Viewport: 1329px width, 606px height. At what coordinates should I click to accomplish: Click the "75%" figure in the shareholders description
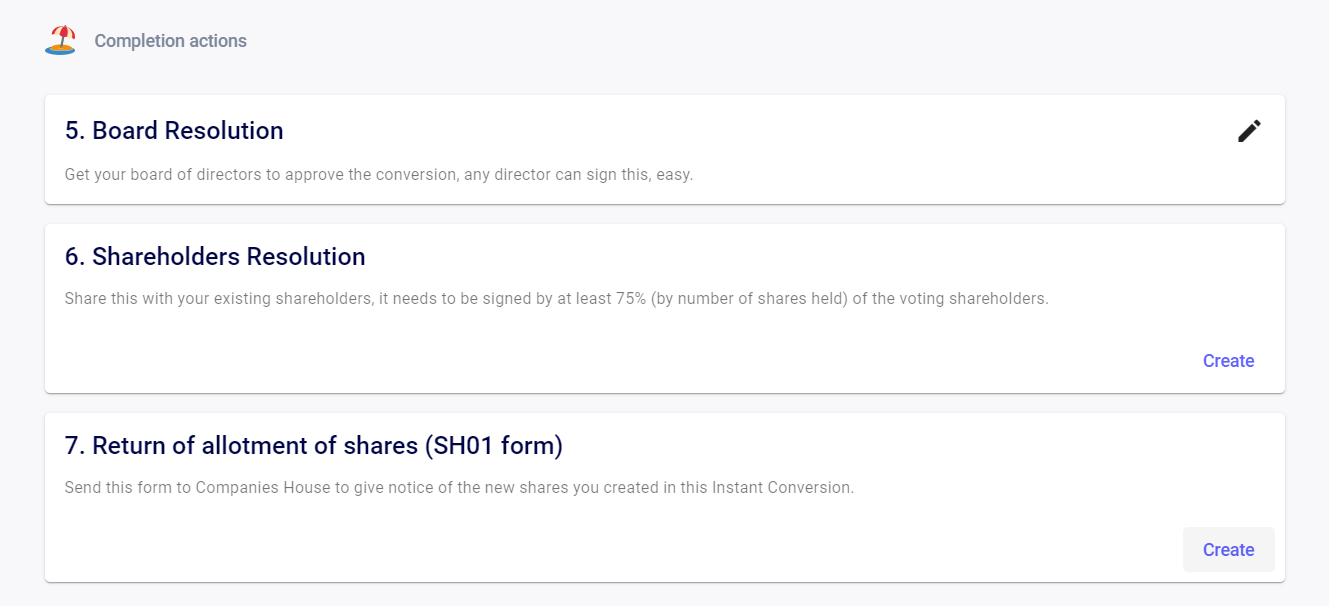pos(629,299)
